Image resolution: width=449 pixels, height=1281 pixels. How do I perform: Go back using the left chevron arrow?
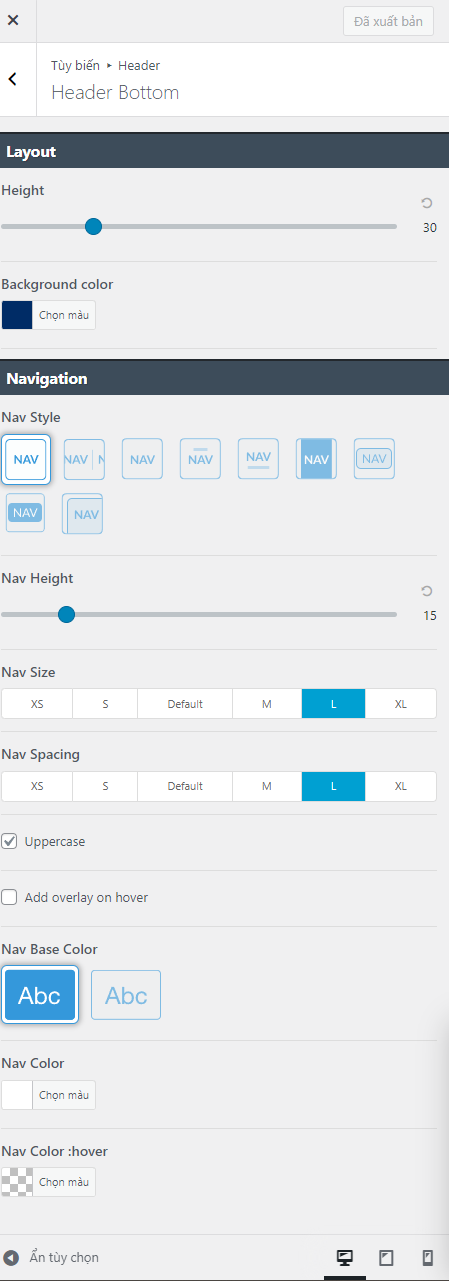coord(13,79)
